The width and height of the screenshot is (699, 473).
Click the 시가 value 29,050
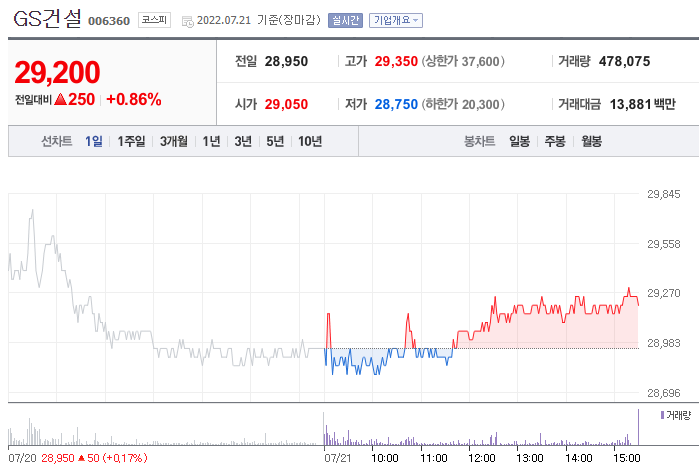pos(286,104)
